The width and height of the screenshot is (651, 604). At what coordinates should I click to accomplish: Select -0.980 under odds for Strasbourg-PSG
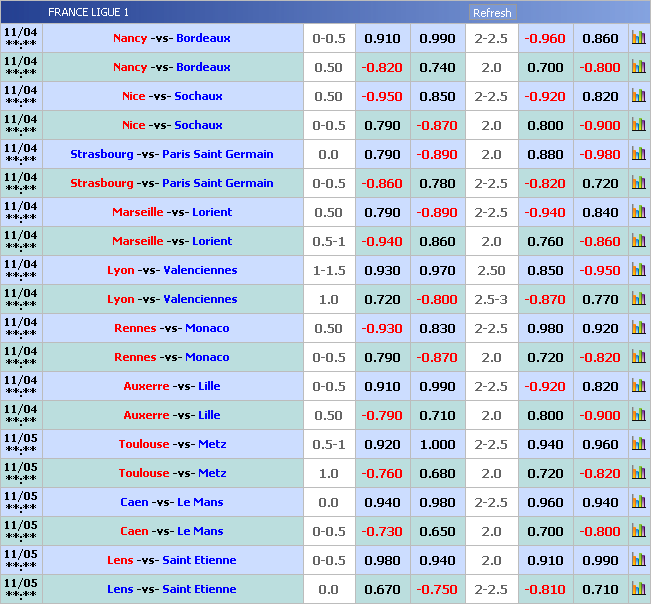pos(600,154)
